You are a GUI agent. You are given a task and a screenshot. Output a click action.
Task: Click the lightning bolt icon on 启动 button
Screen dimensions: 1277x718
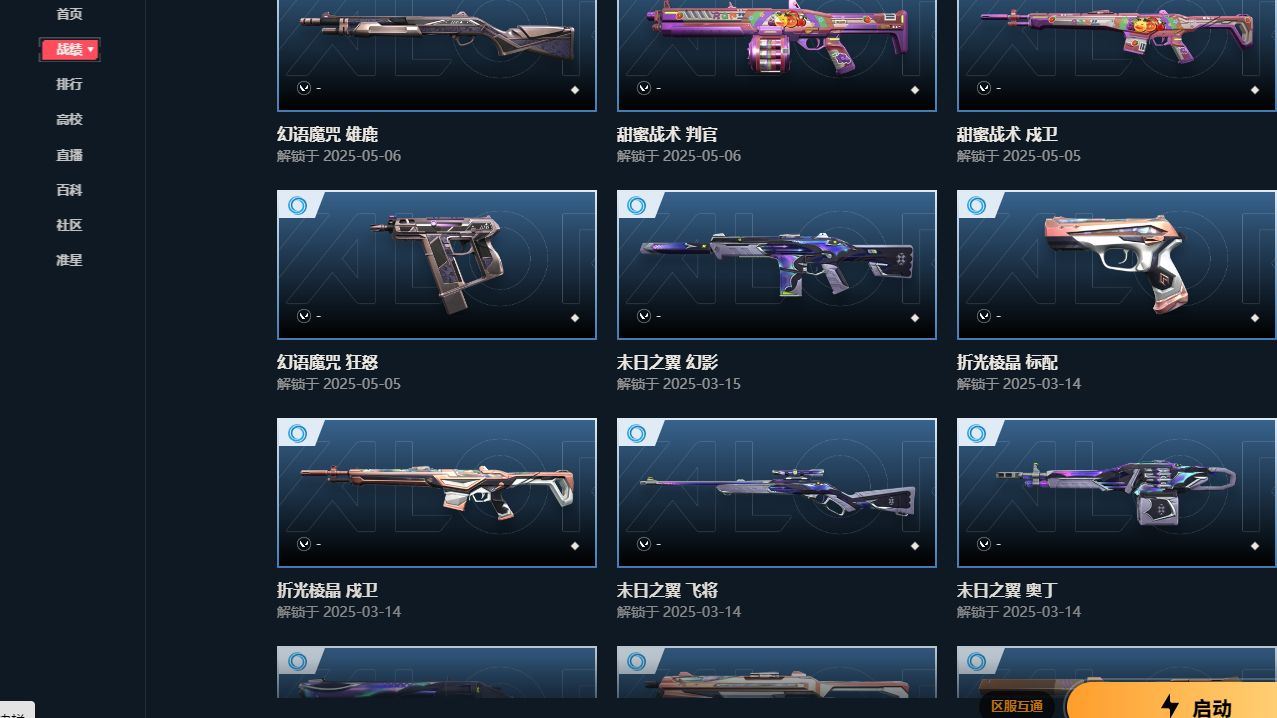pos(1170,707)
